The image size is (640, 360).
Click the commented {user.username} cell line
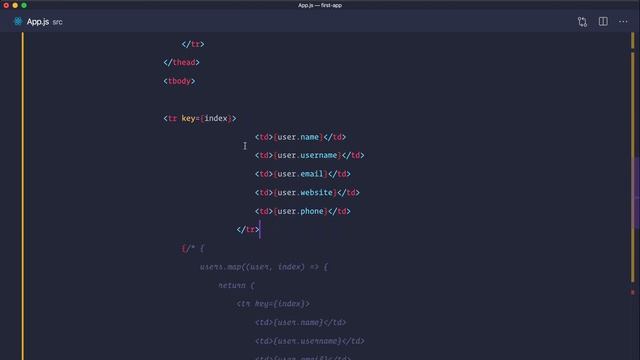(309, 341)
